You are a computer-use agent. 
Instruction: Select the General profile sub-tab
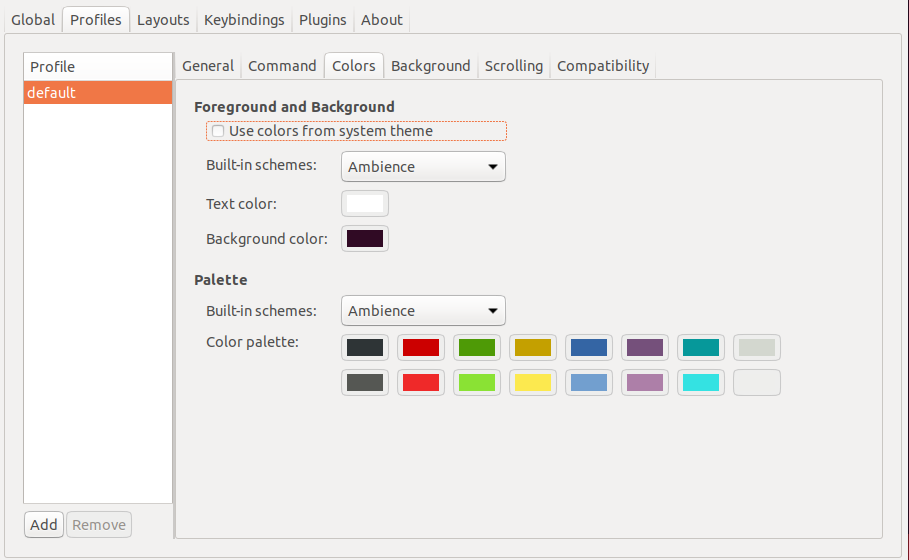208,66
